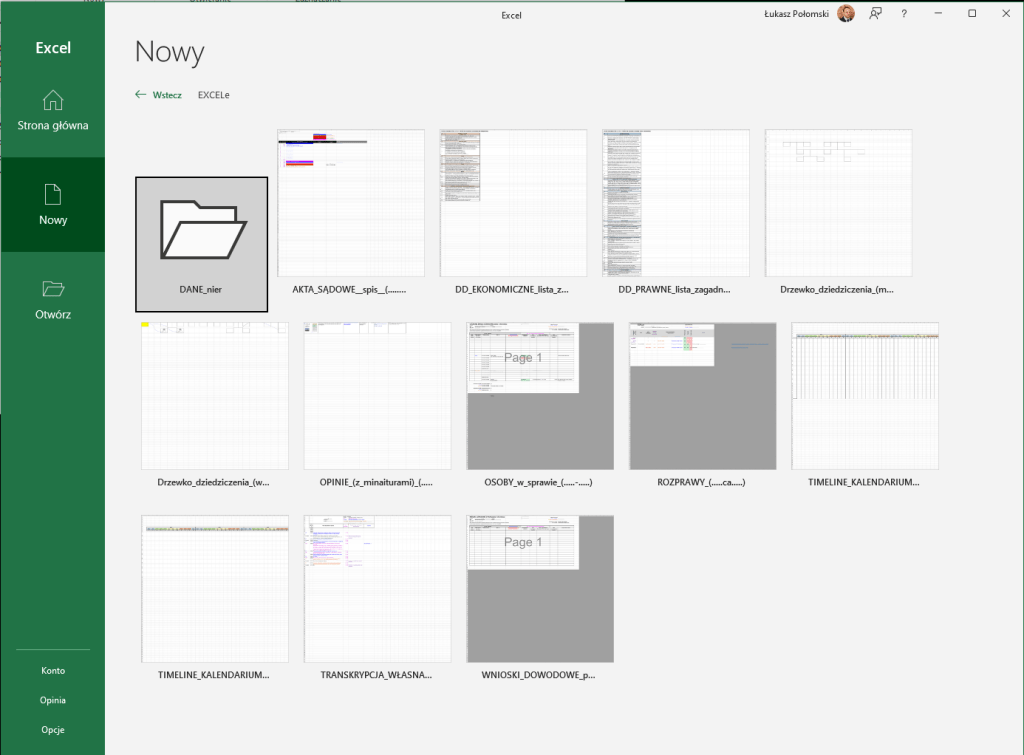Screen dimensions: 1024x755
Task: Open Opcje settings in the sidebar
Action: [x=53, y=730]
